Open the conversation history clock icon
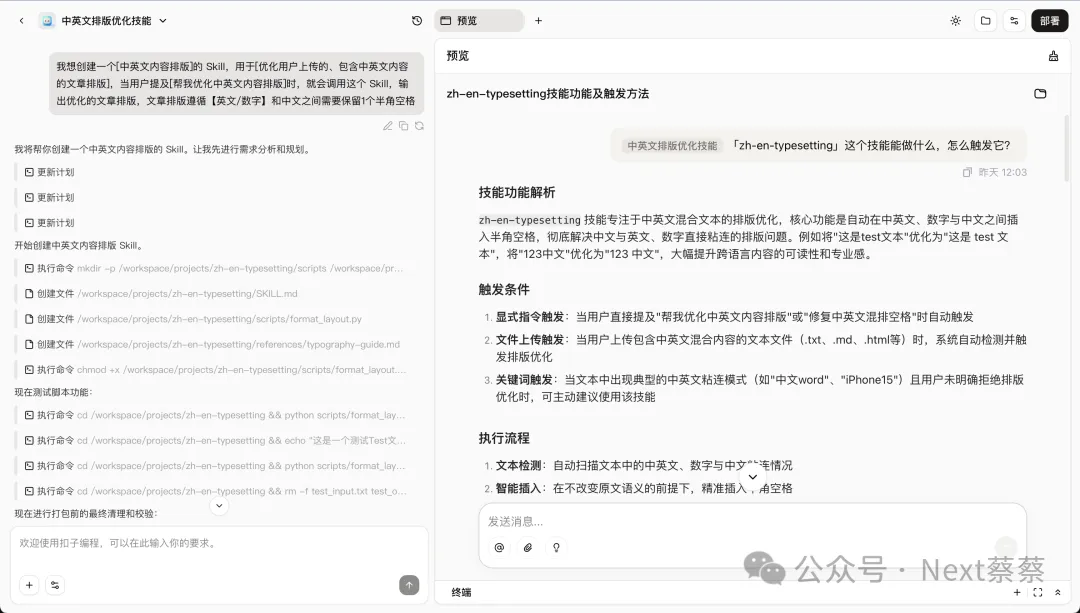This screenshot has height=613, width=1080. pyautogui.click(x=417, y=20)
